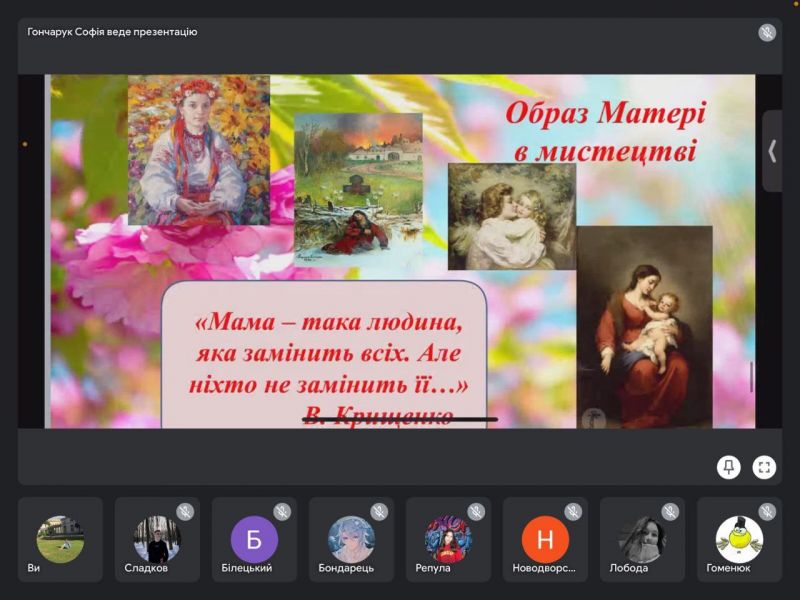
Task: Click the quote box about Мама
Action: [324, 355]
